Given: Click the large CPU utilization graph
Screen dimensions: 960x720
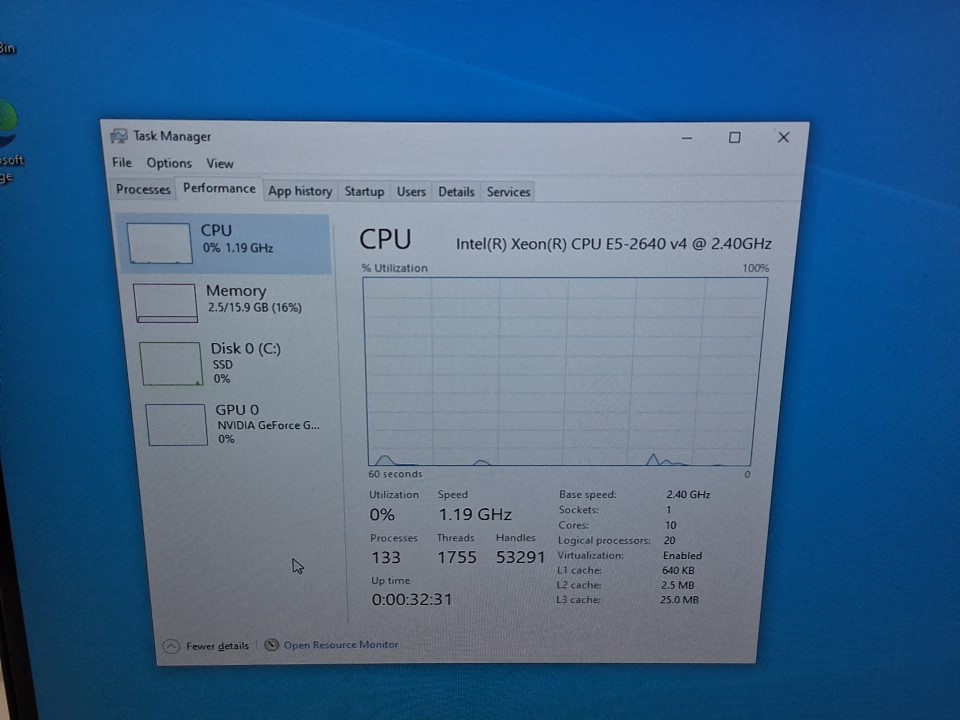Looking at the screenshot, I should [x=565, y=371].
